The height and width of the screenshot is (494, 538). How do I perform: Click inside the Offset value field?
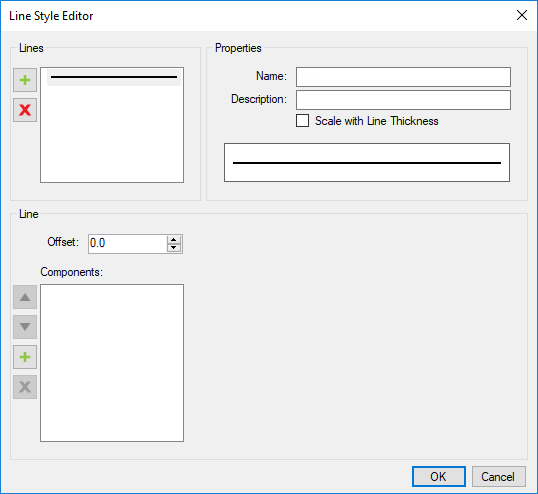point(128,244)
